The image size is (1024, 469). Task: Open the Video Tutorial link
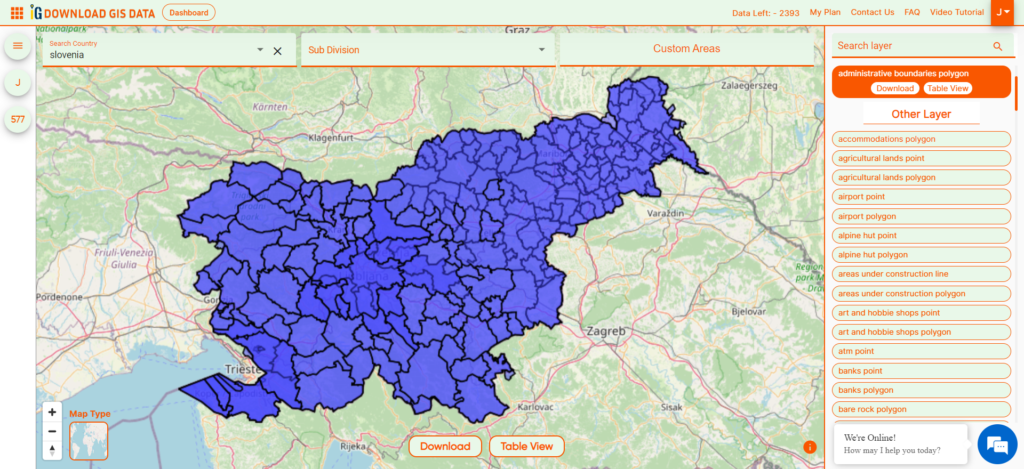(x=957, y=12)
